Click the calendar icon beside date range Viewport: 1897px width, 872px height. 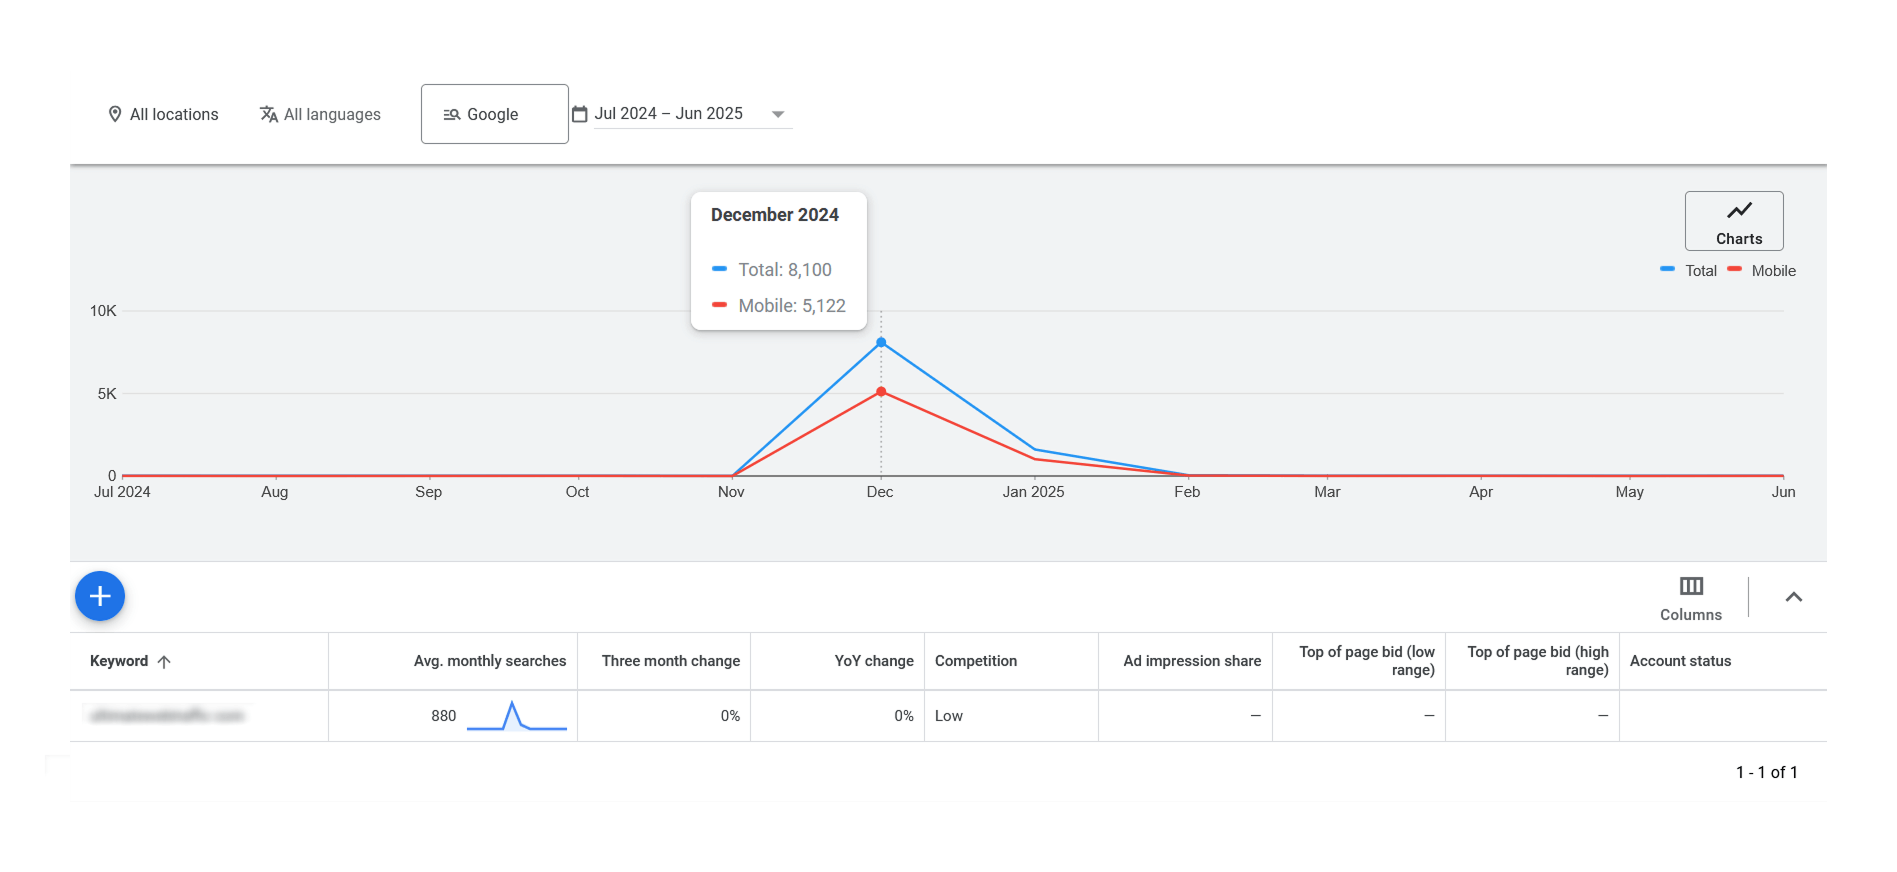point(580,114)
